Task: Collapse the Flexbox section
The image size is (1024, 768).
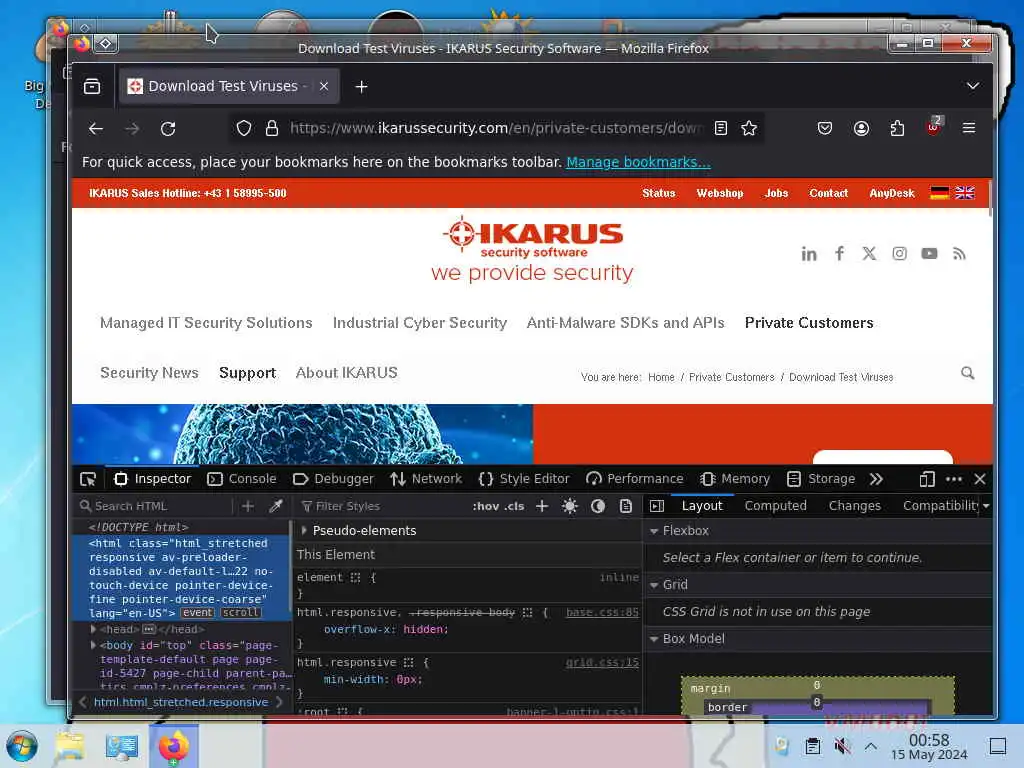Action: [x=654, y=532]
